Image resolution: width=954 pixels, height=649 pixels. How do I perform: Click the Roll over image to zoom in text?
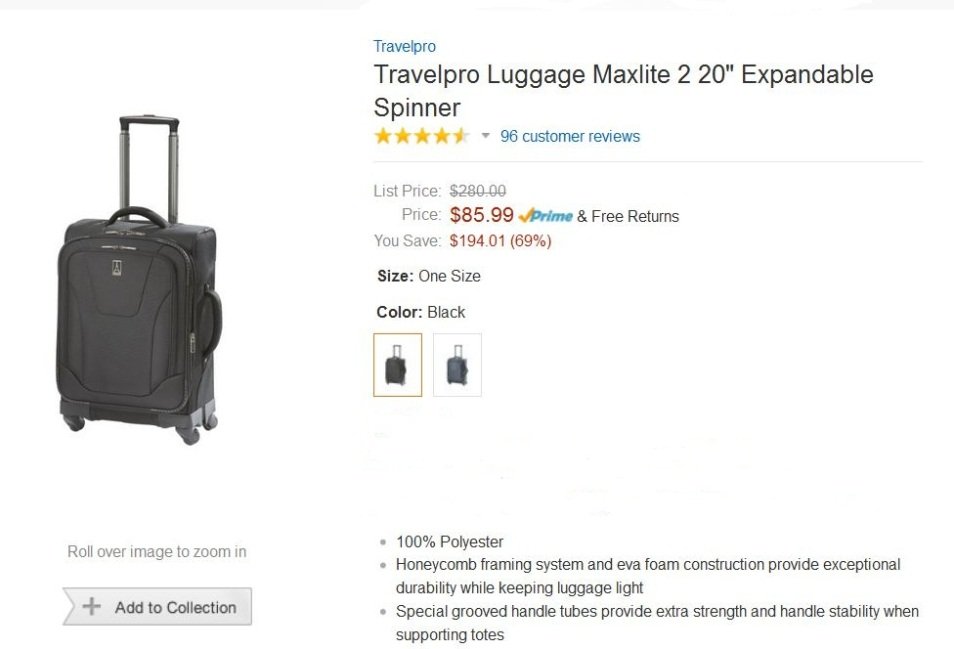pyautogui.click(x=157, y=551)
